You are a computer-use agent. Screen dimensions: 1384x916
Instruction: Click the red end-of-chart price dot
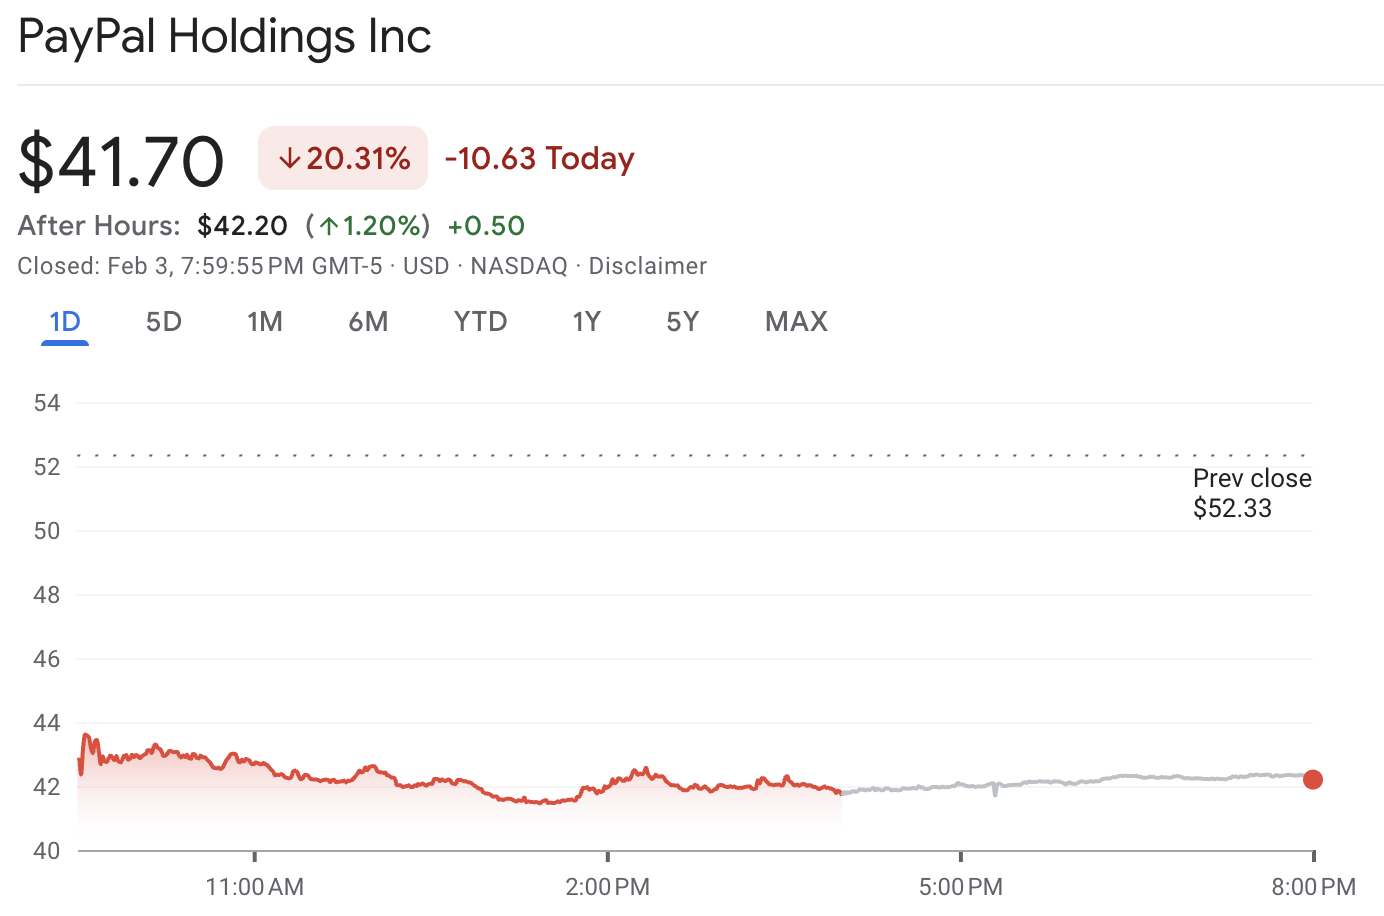point(1313,779)
